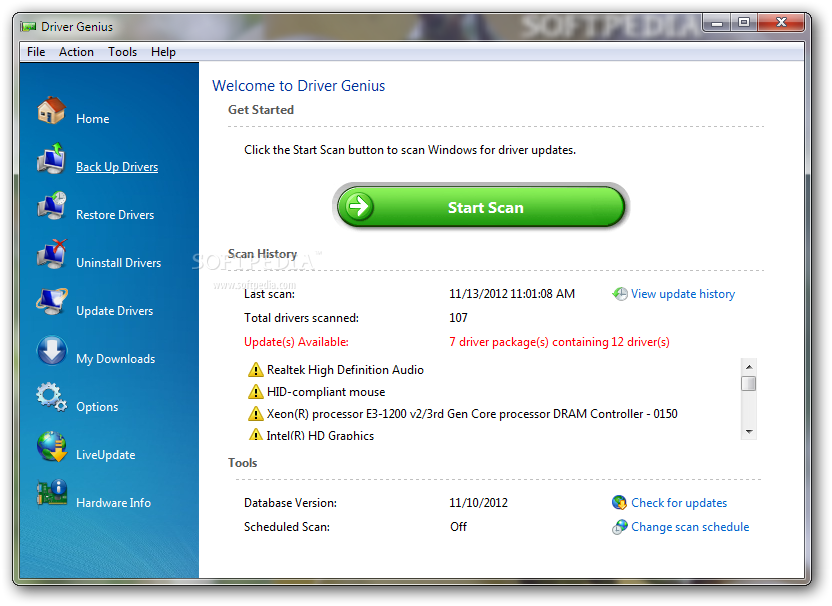
Task: Click the Restore Drivers icon
Action: pyautogui.click(x=51, y=206)
